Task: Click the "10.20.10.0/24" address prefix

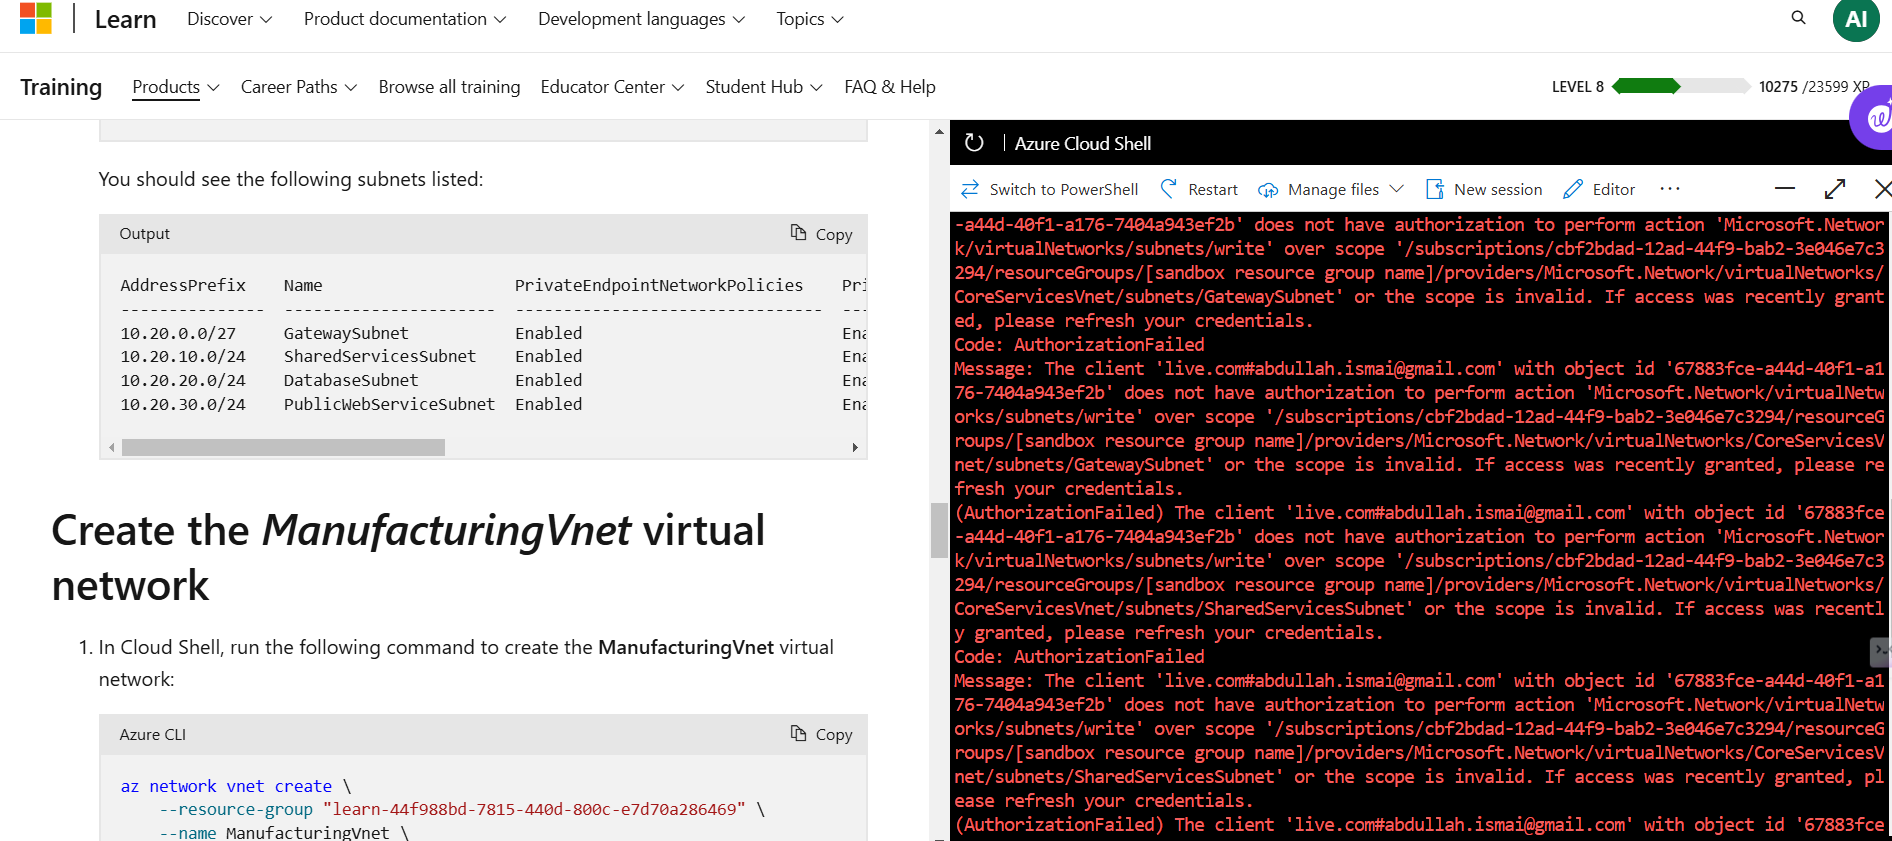Action: click(x=183, y=356)
